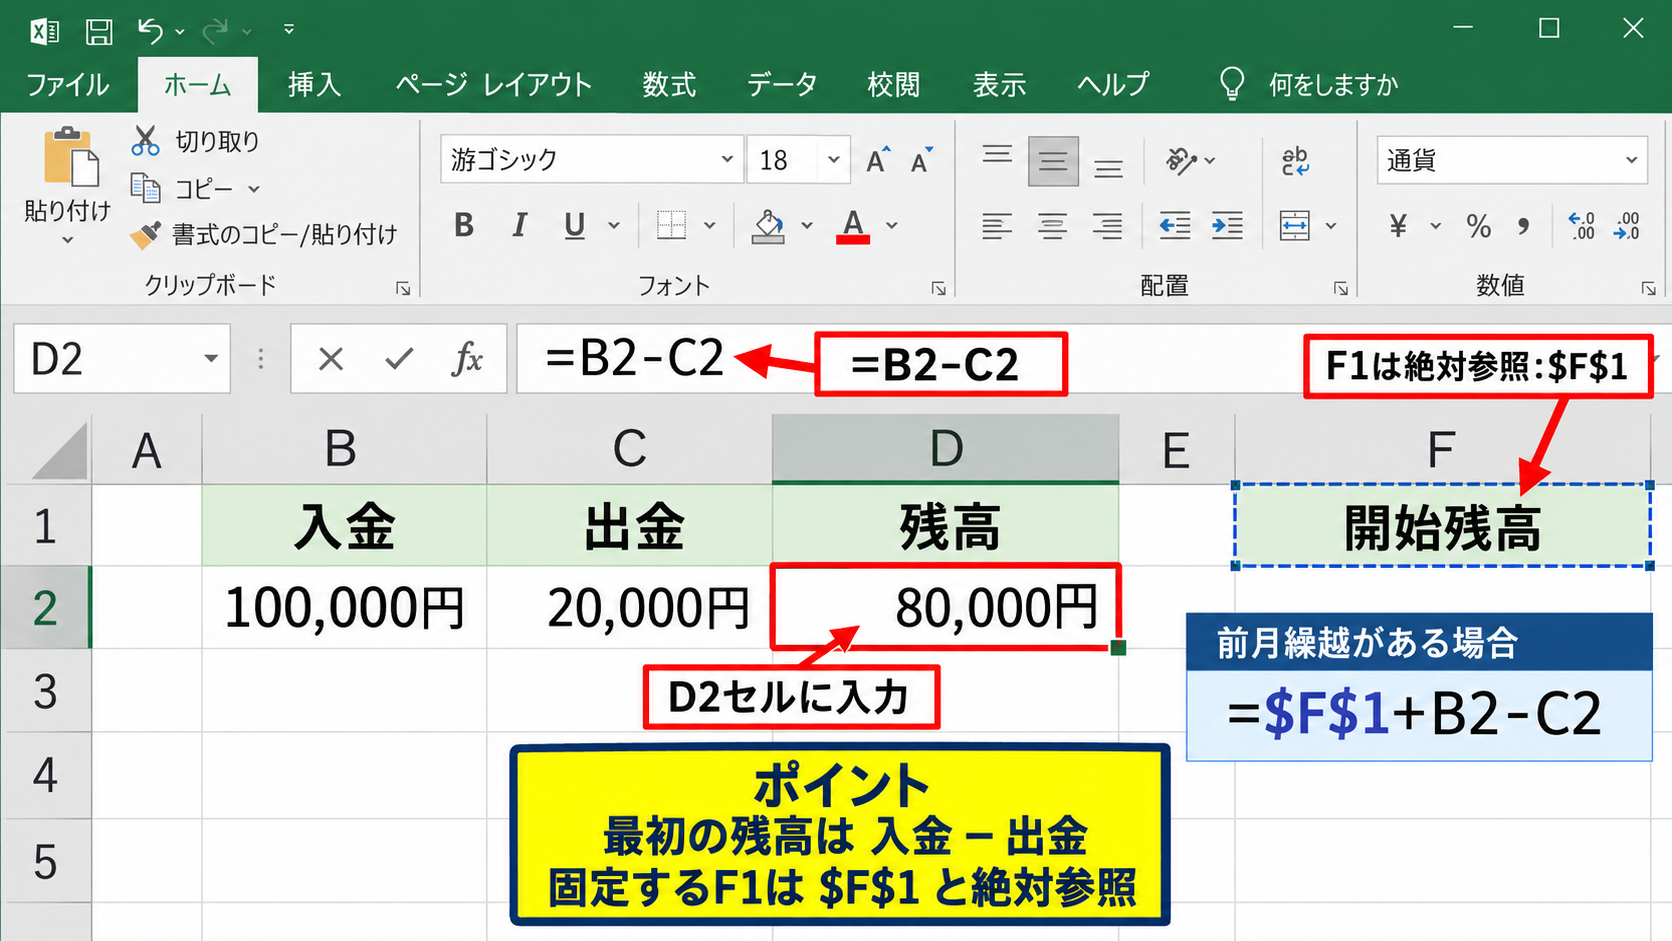This screenshot has width=1672, height=941.
Task: Click the yen currency format icon
Action: (x=1398, y=226)
